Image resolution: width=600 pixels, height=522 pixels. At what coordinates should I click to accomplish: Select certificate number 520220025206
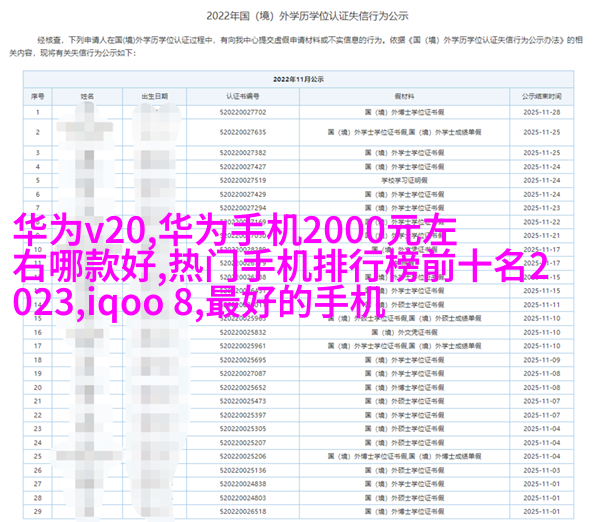pyautogui.click(x=243, y=456)
